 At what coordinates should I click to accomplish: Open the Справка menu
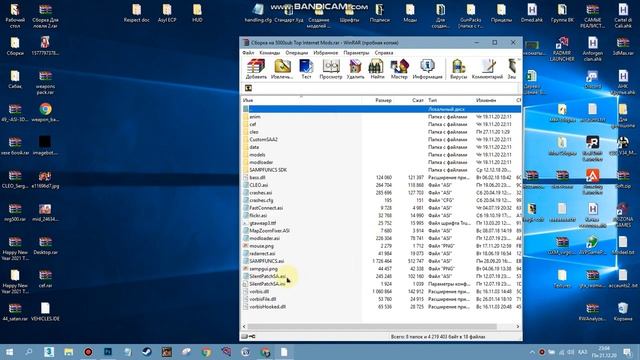click(x=384, y=53)
